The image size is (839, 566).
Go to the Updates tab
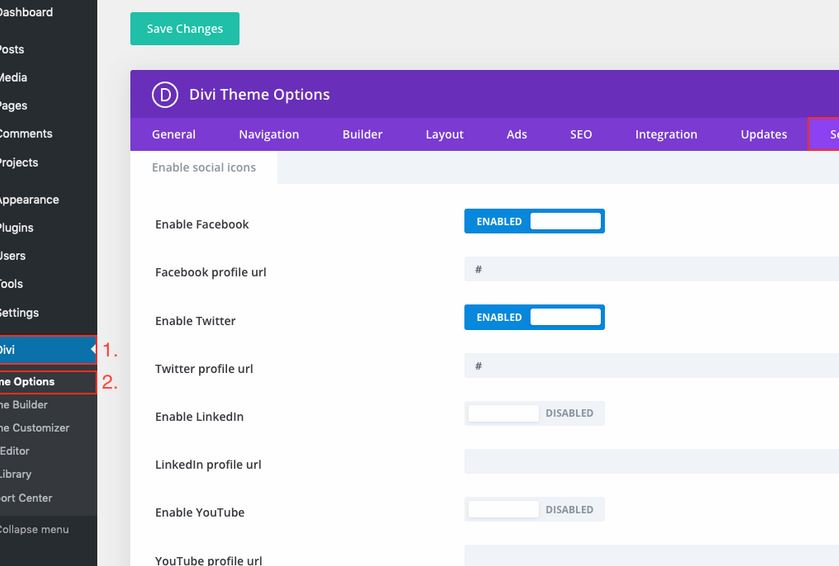point(764,134)
